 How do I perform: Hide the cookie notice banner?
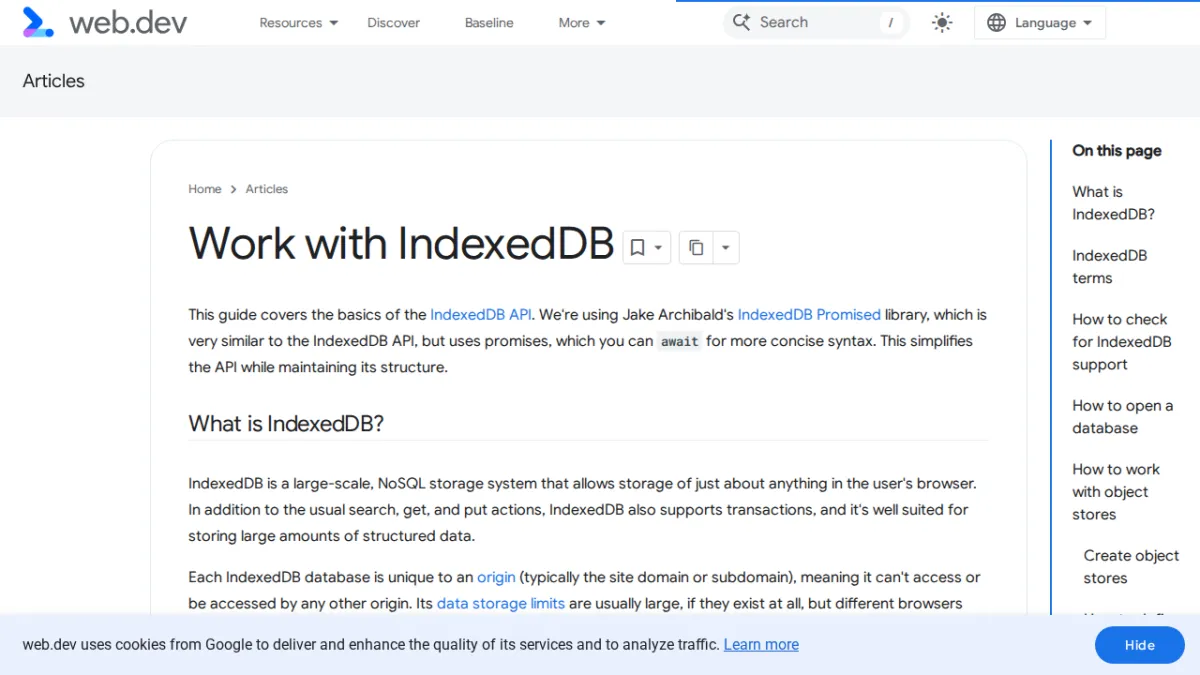pyautogui.click(x=1140, y=645)
